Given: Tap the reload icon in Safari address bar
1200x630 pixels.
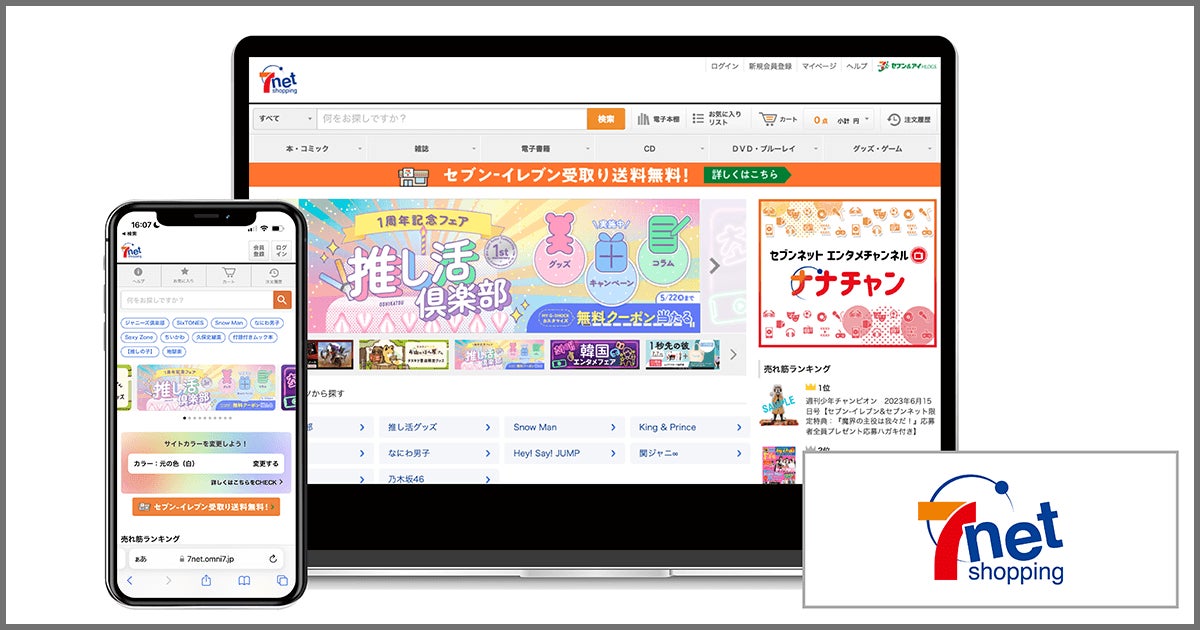Looking at the screenshot, I should coord(273,558).
